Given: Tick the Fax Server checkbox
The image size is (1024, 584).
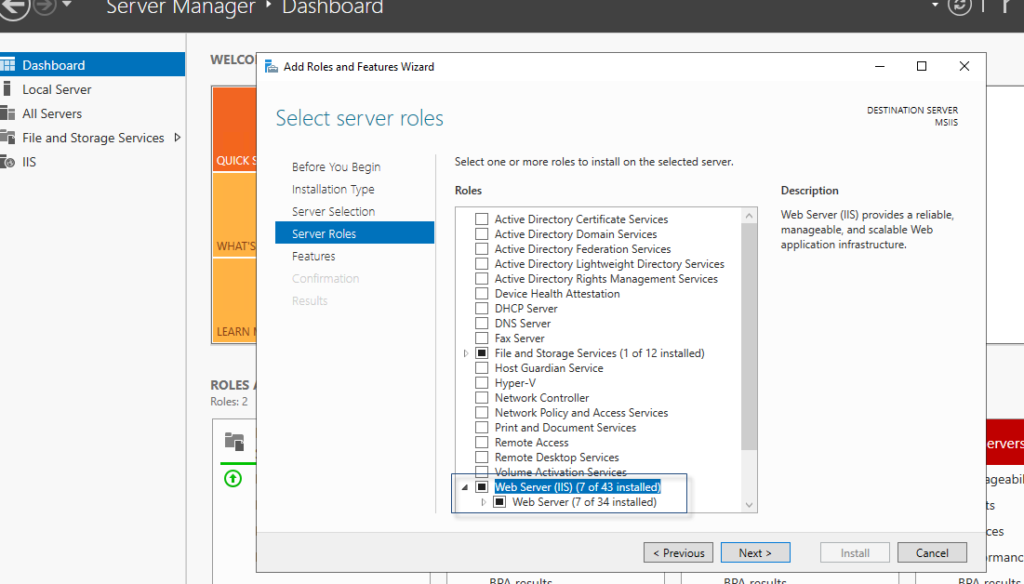Looking at the screenshot, I should tap(481, 338).
